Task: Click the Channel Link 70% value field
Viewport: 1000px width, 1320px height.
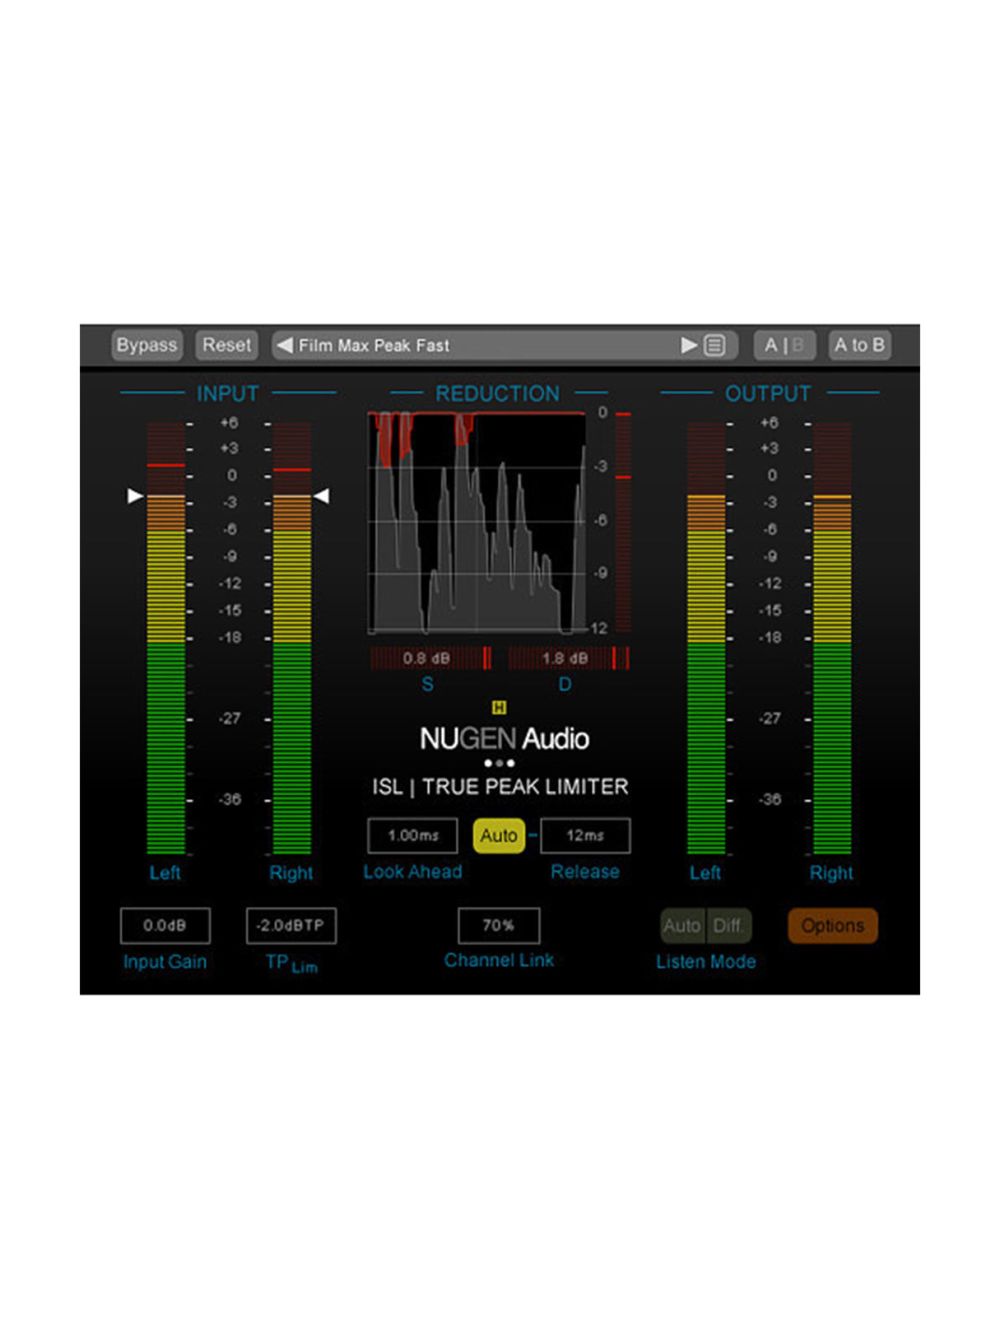Action: (x=499, y=925)
